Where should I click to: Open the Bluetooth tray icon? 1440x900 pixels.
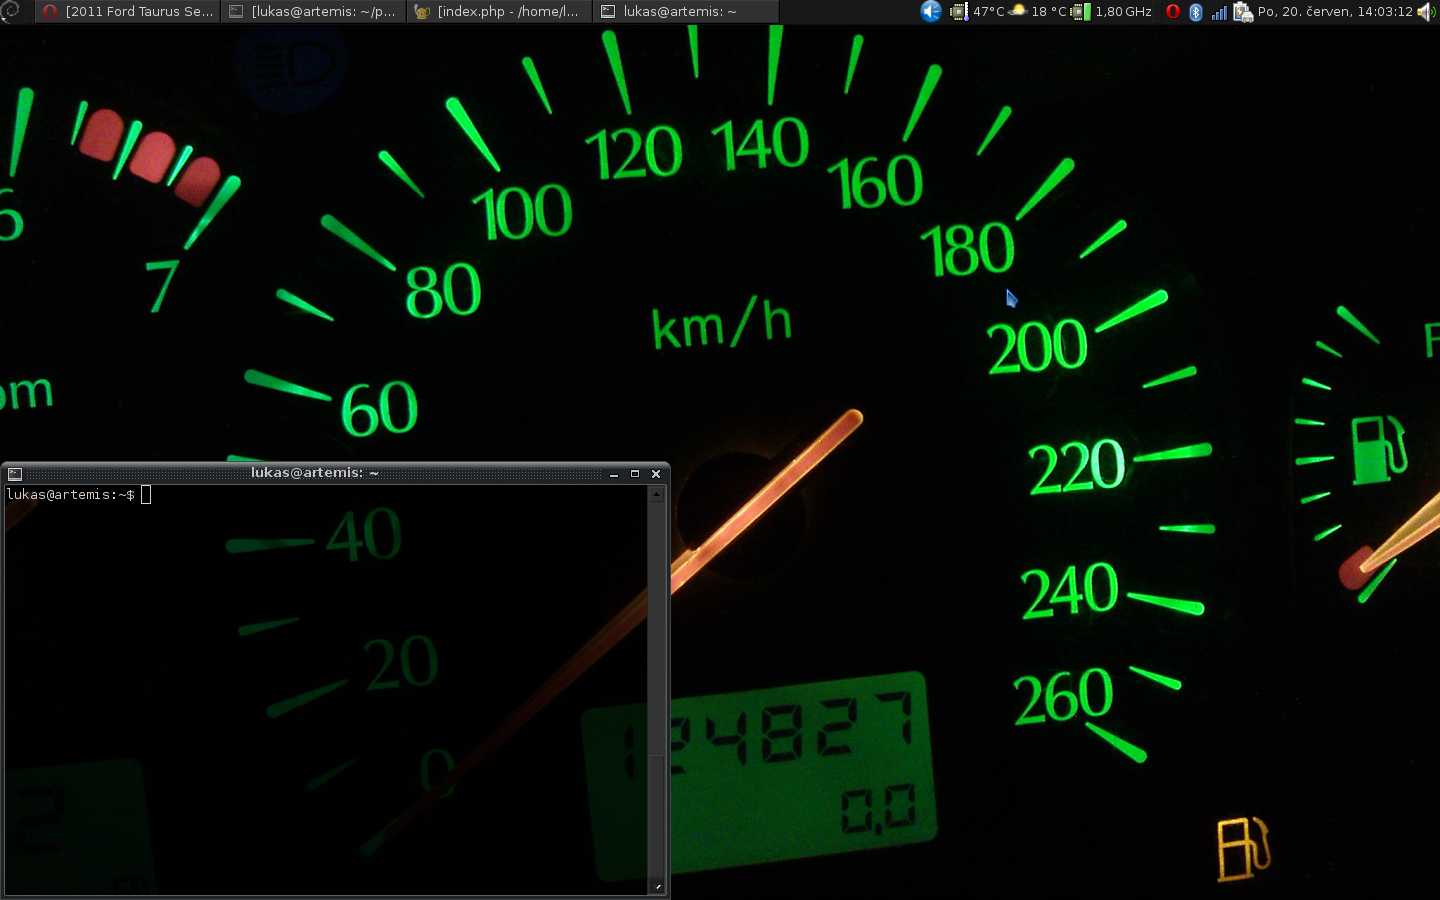[x=1196, y=11]
